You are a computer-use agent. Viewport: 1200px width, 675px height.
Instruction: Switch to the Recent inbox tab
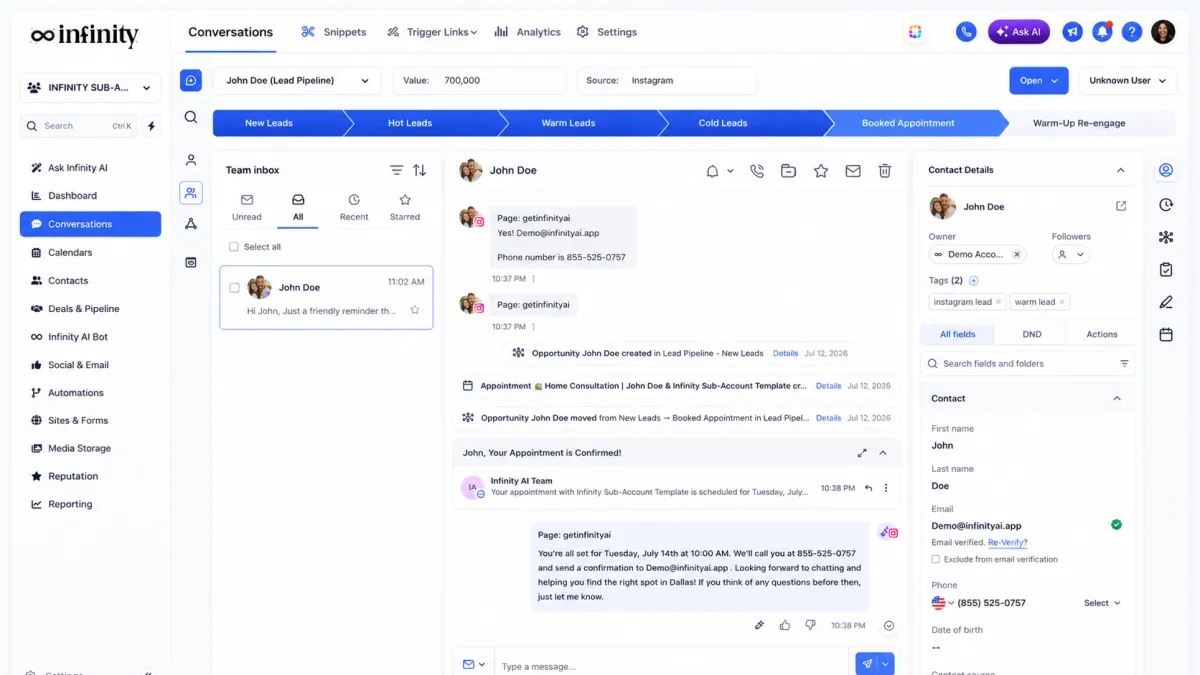click(x=354, y=207)
